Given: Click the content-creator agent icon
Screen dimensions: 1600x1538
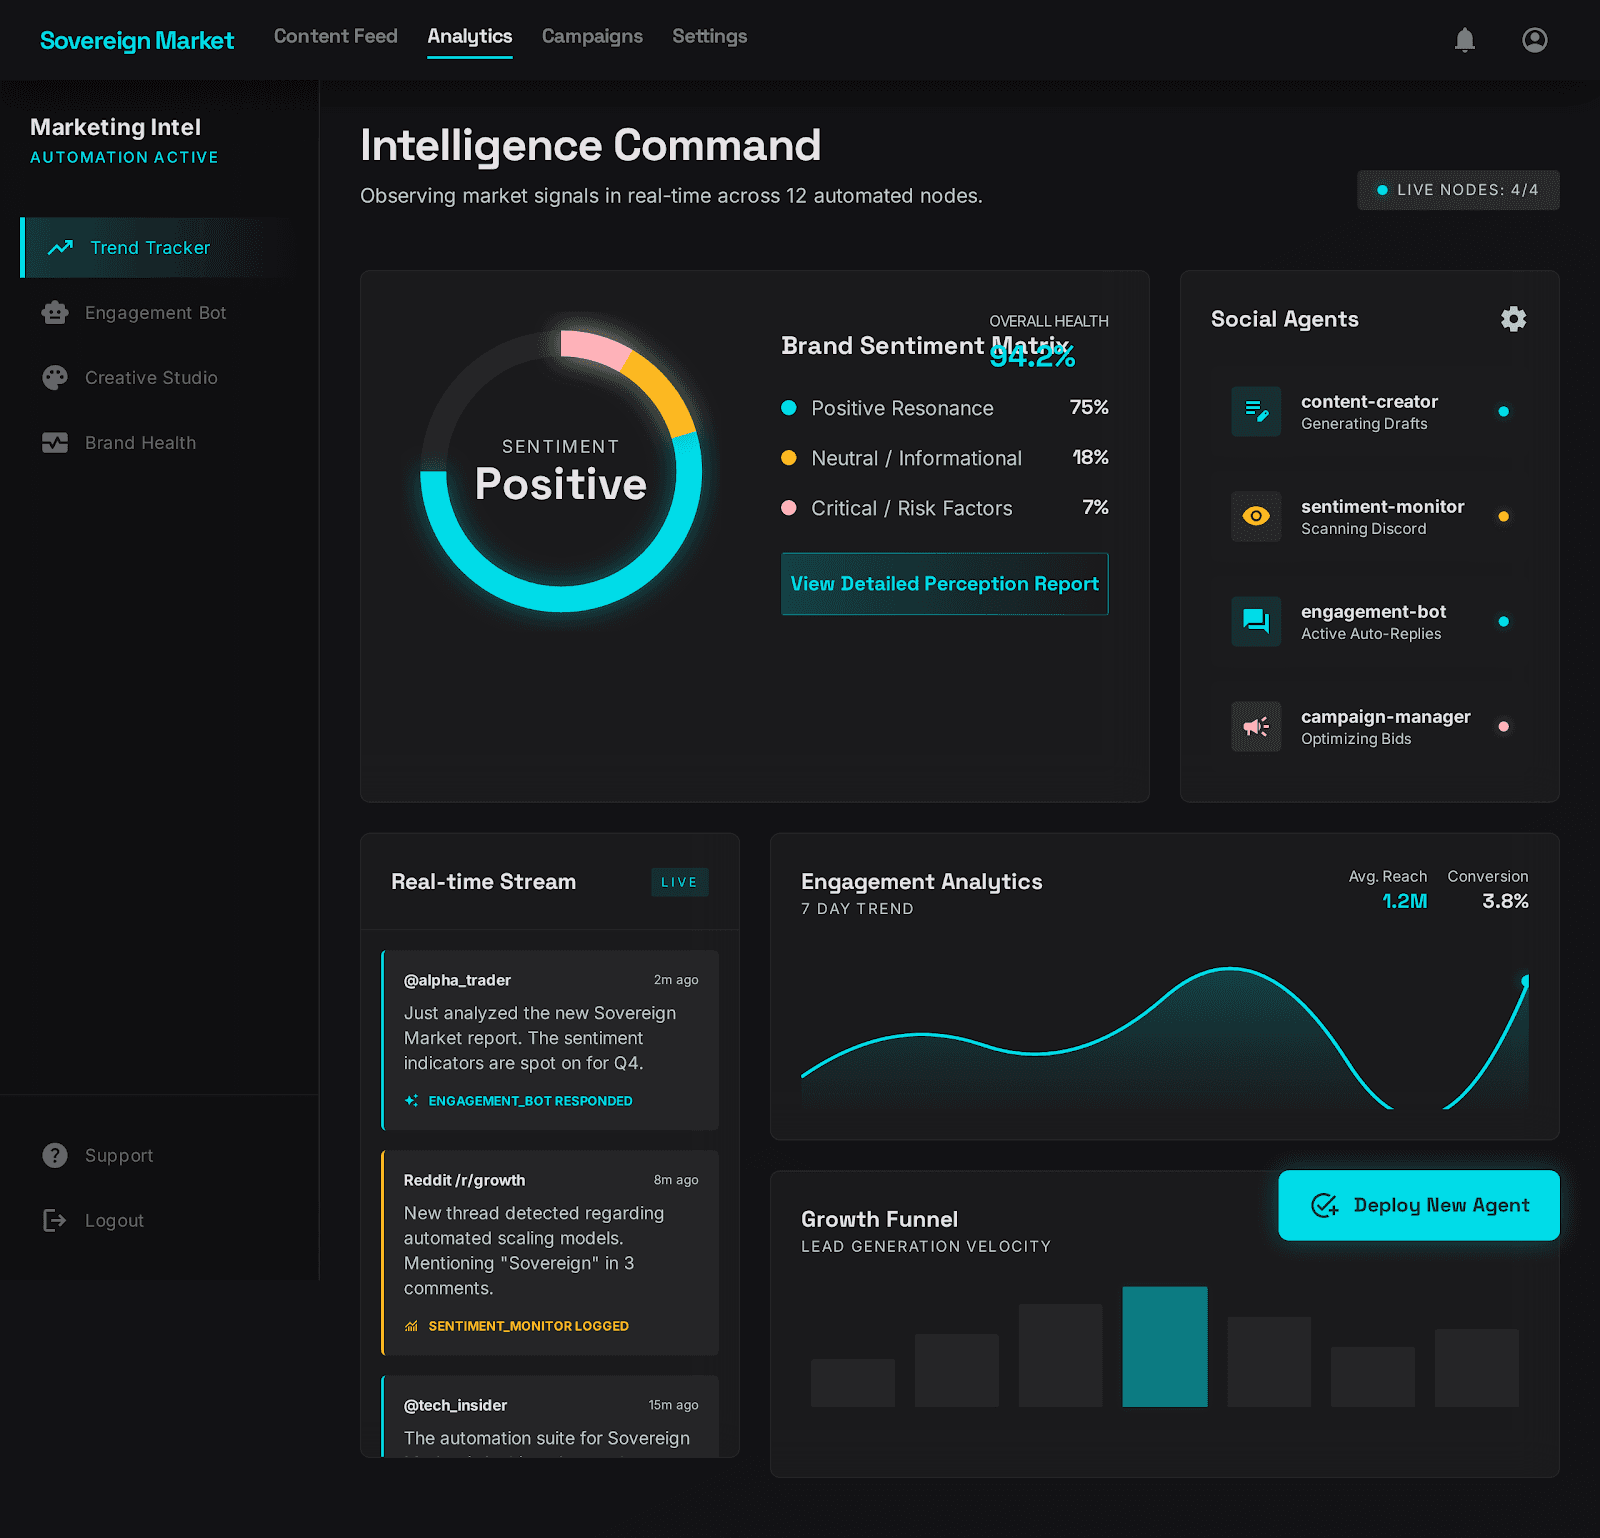Looking at the screenshot, I should [1256, 411].
